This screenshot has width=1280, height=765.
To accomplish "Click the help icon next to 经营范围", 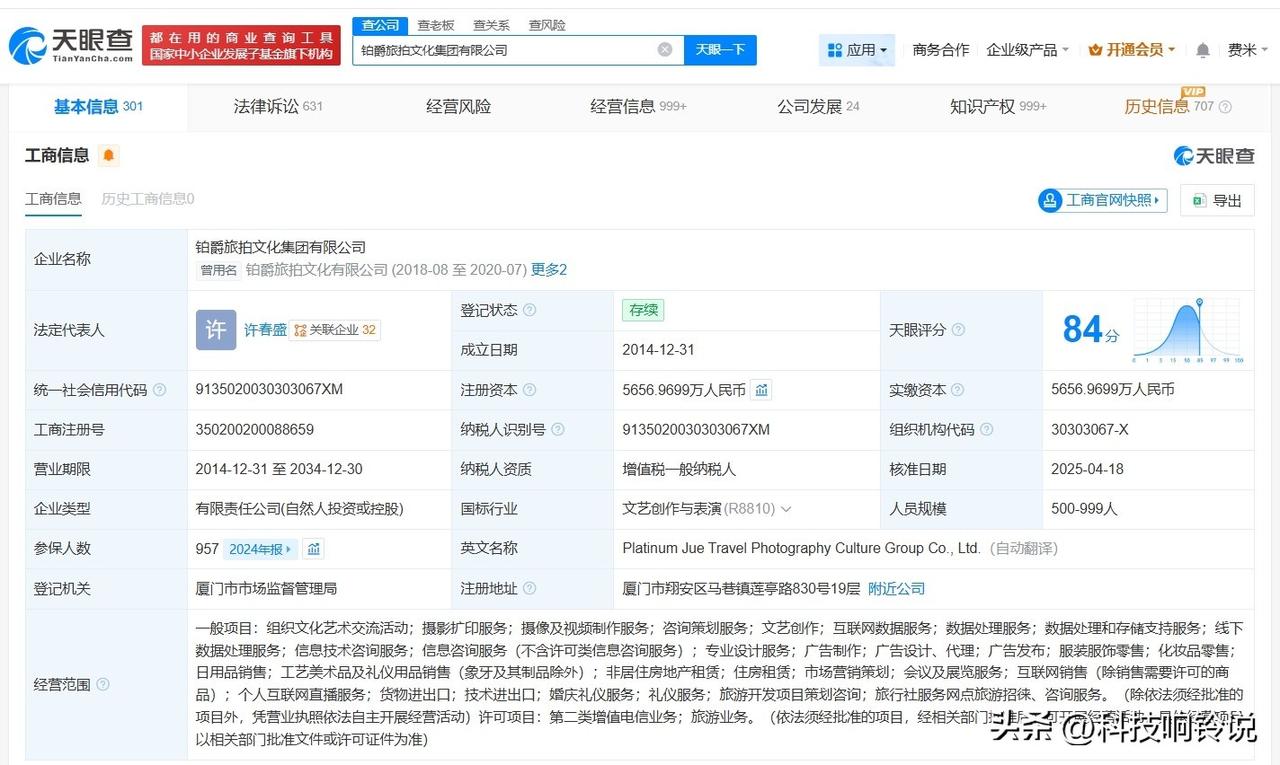I will 102,685.
